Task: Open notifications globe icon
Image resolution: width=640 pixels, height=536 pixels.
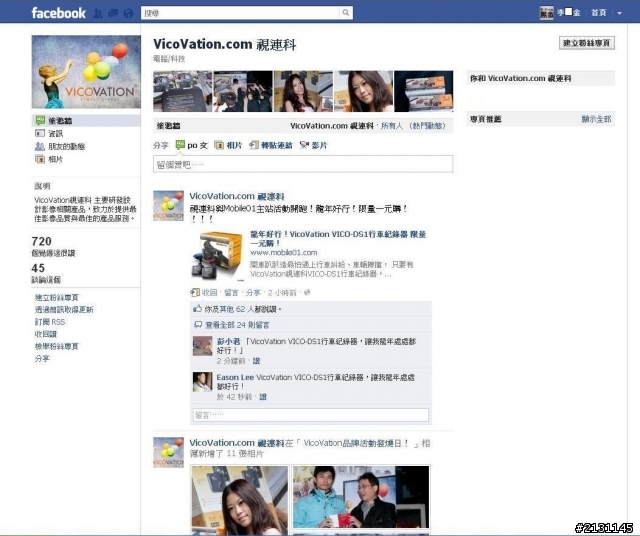Action: pyautogui.click(x=128, y=13)
